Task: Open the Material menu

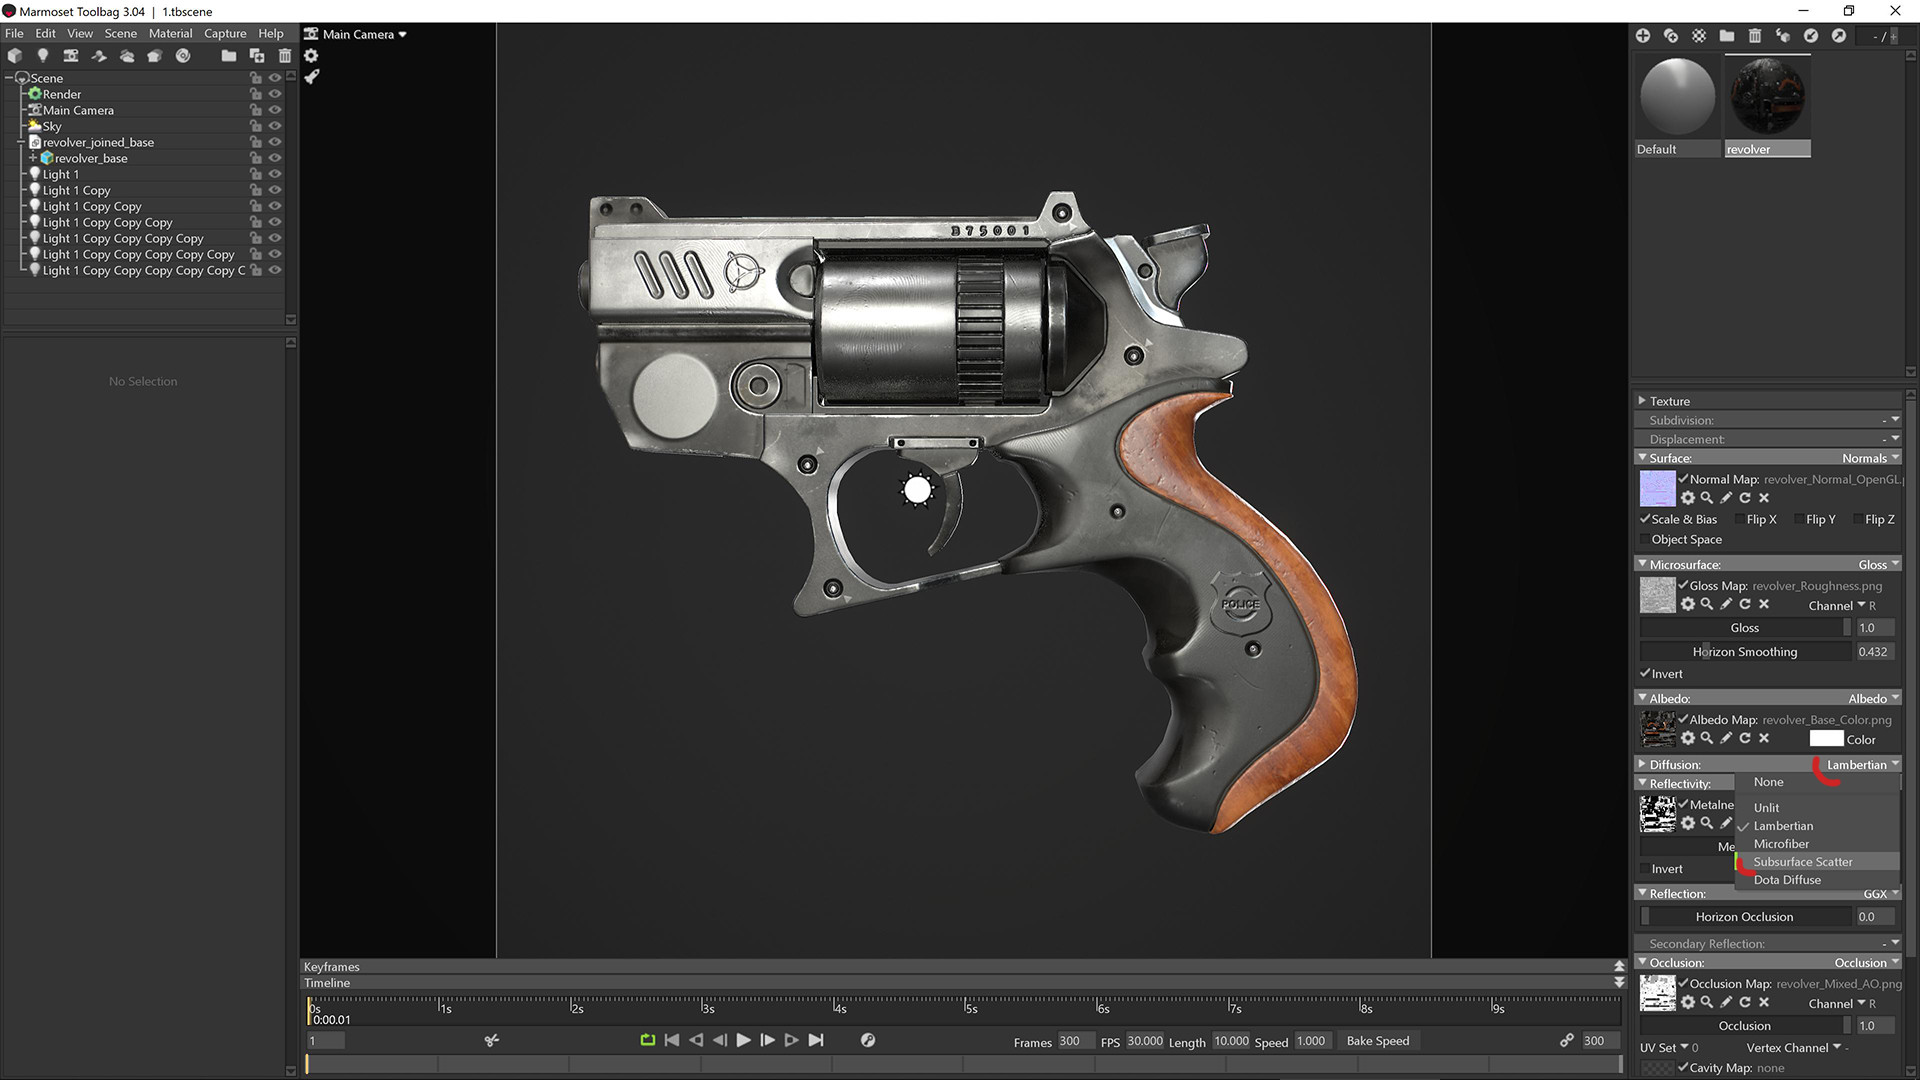Action: point(171,33)
